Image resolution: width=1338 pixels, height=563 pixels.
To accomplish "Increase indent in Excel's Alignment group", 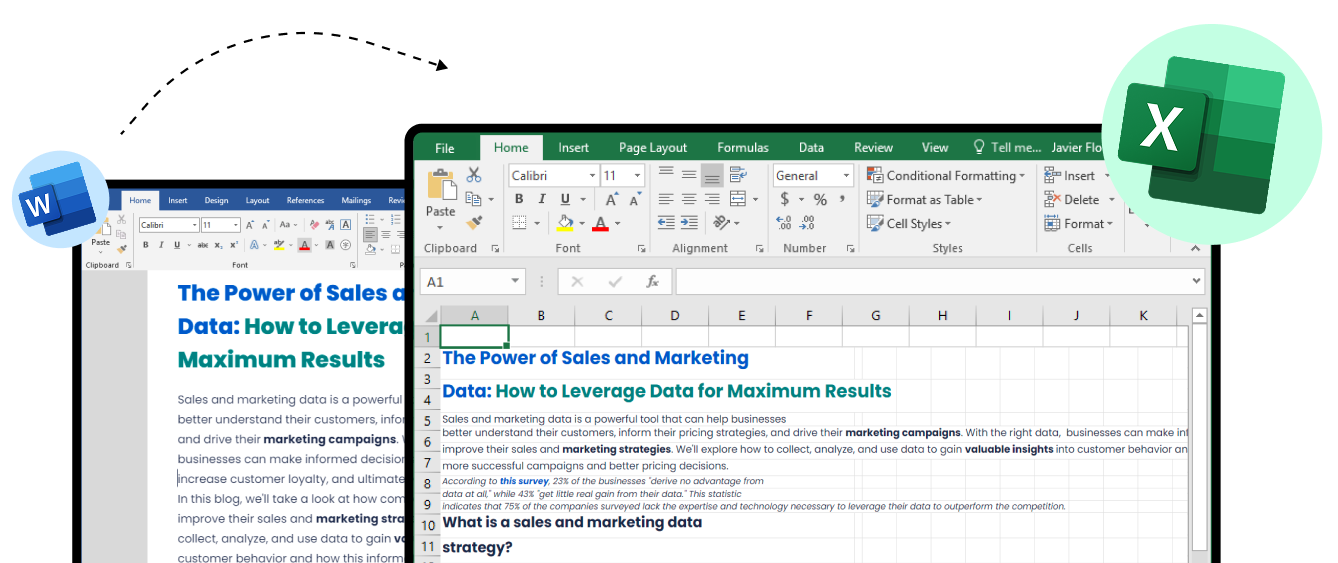I will [x=689, y=223].
